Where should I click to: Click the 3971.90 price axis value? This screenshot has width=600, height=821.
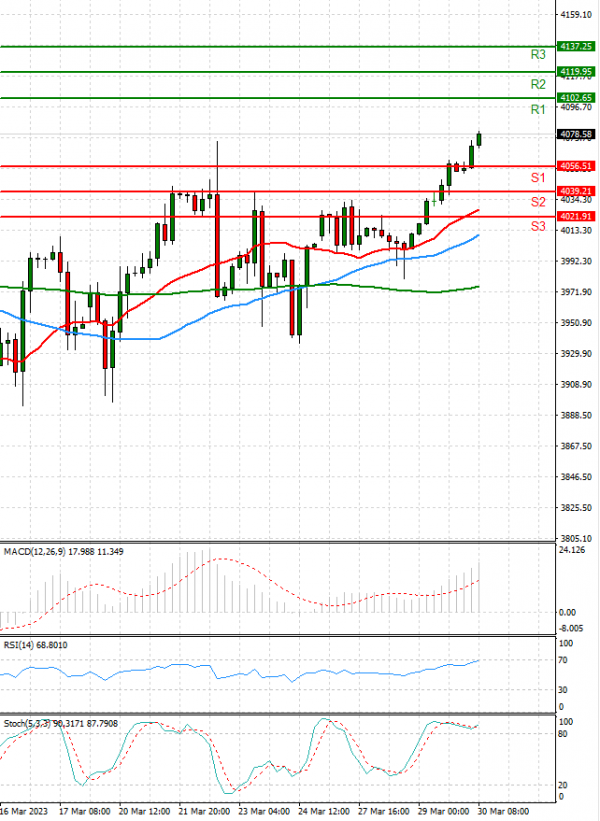pos(576,292)
